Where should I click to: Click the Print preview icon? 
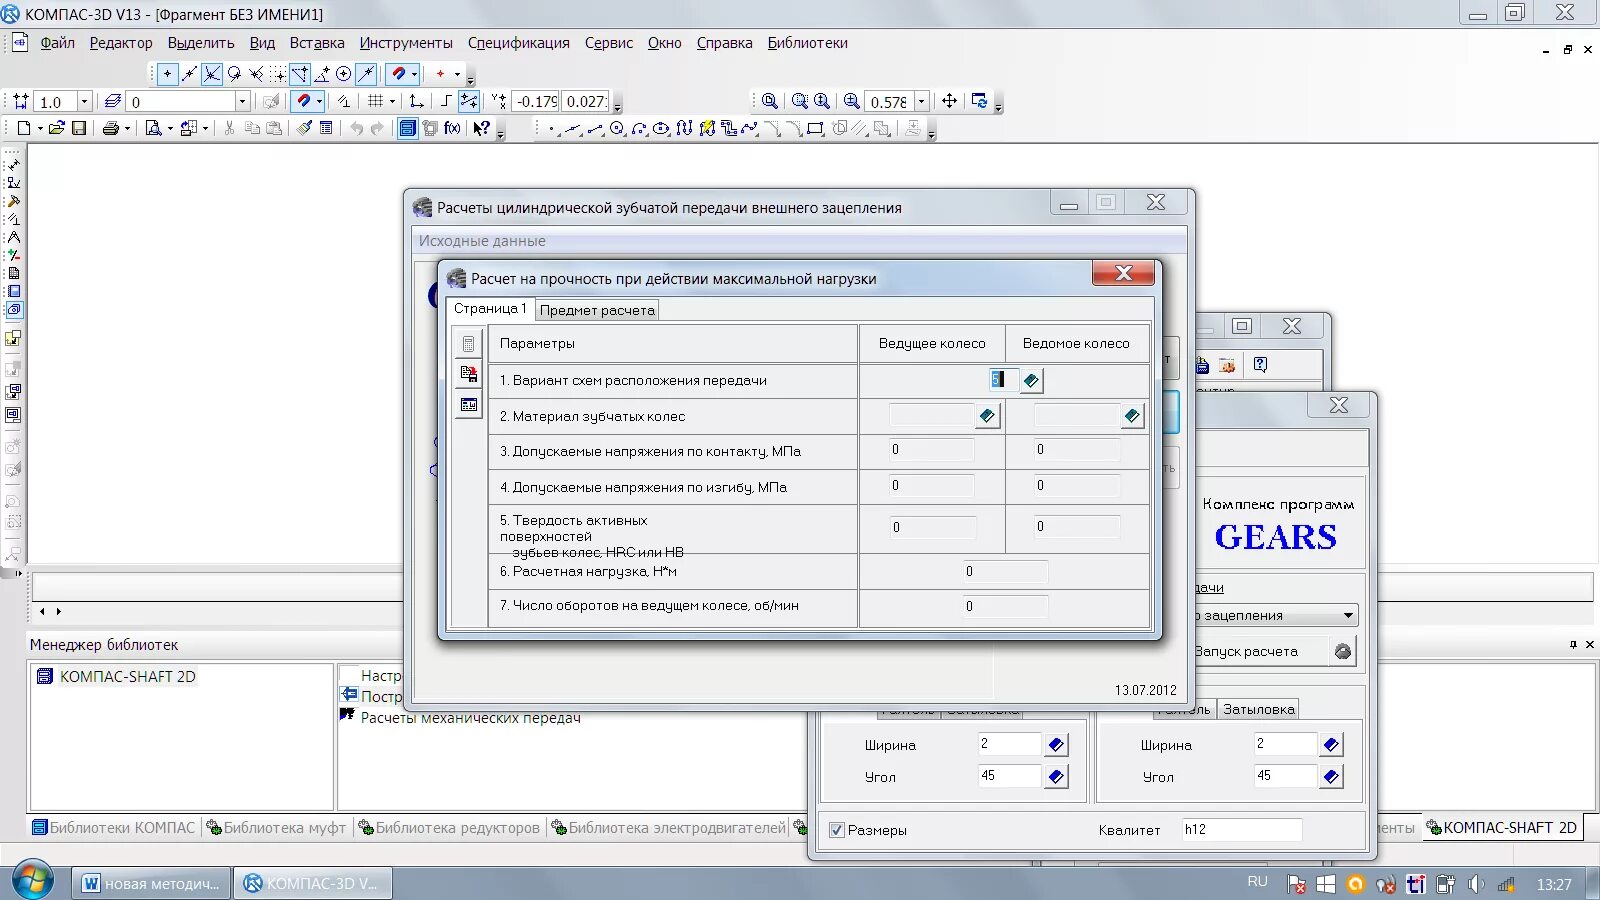pos(153,128)
